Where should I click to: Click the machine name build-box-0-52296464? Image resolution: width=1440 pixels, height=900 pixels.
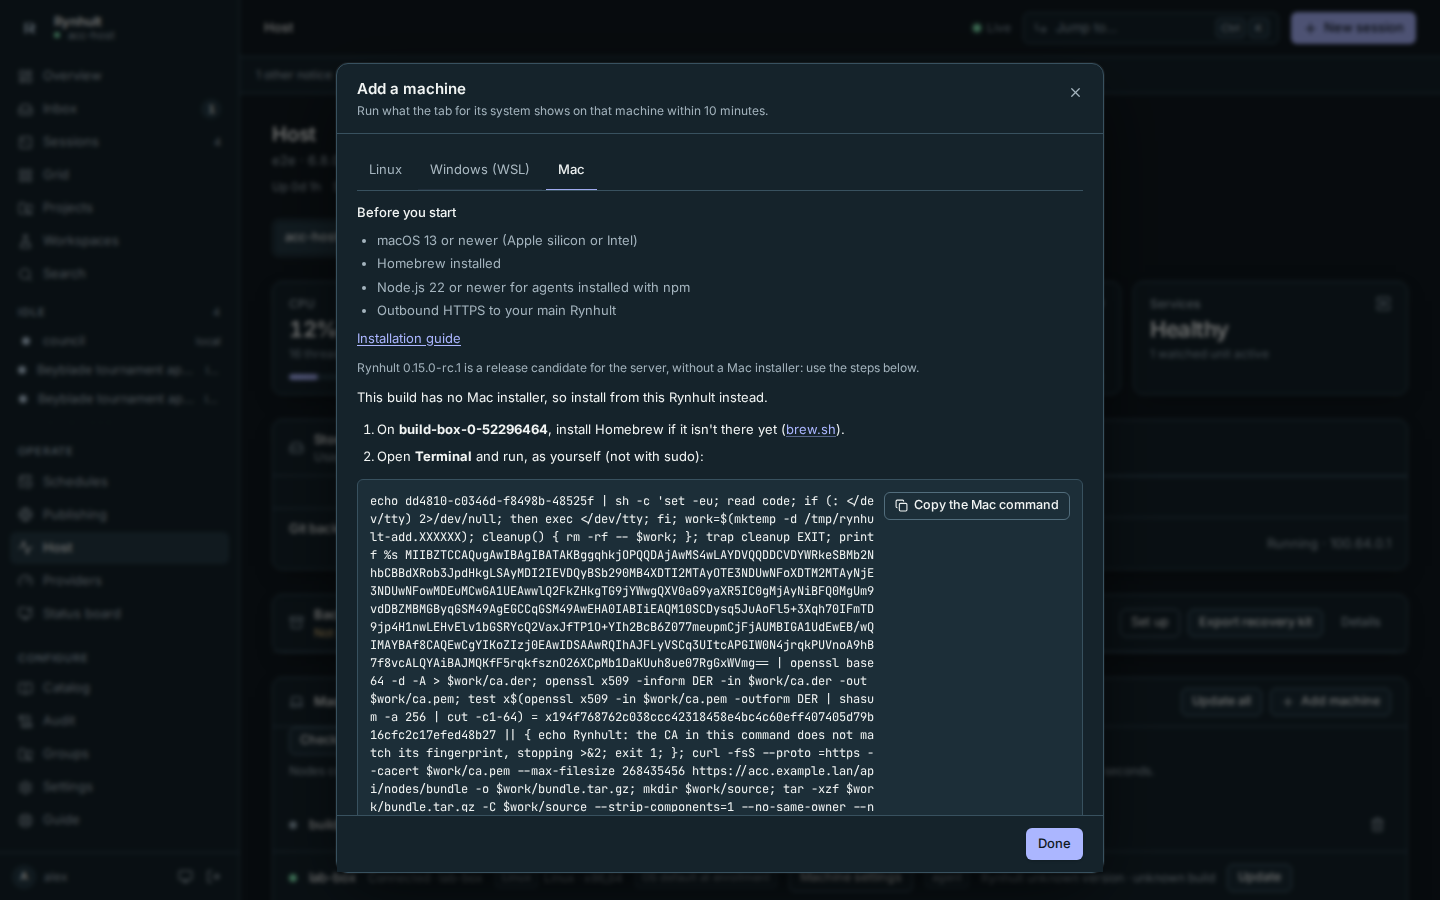[x=473, y=430]
